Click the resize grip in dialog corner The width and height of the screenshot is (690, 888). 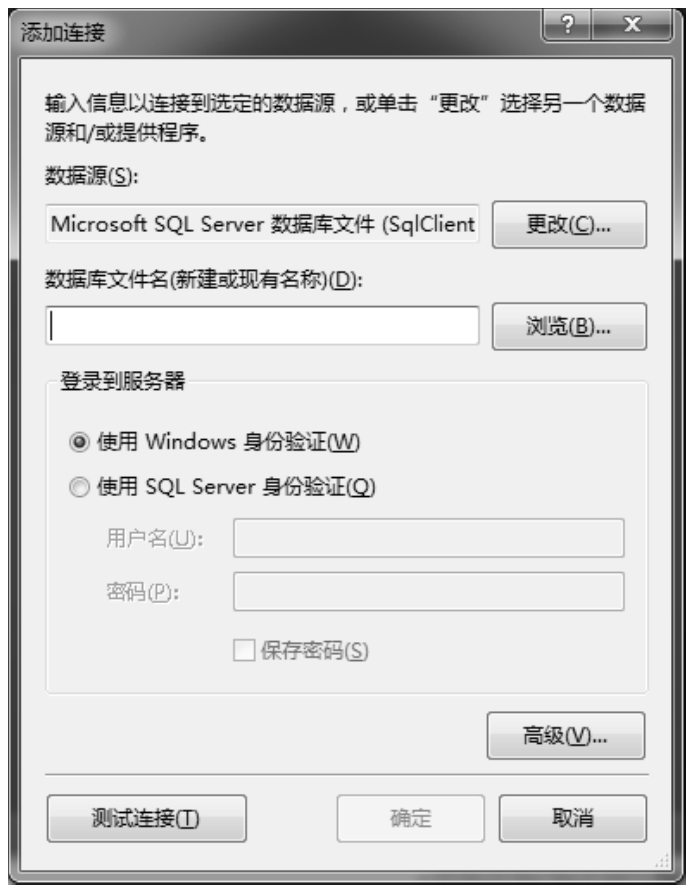coord(662,860)
